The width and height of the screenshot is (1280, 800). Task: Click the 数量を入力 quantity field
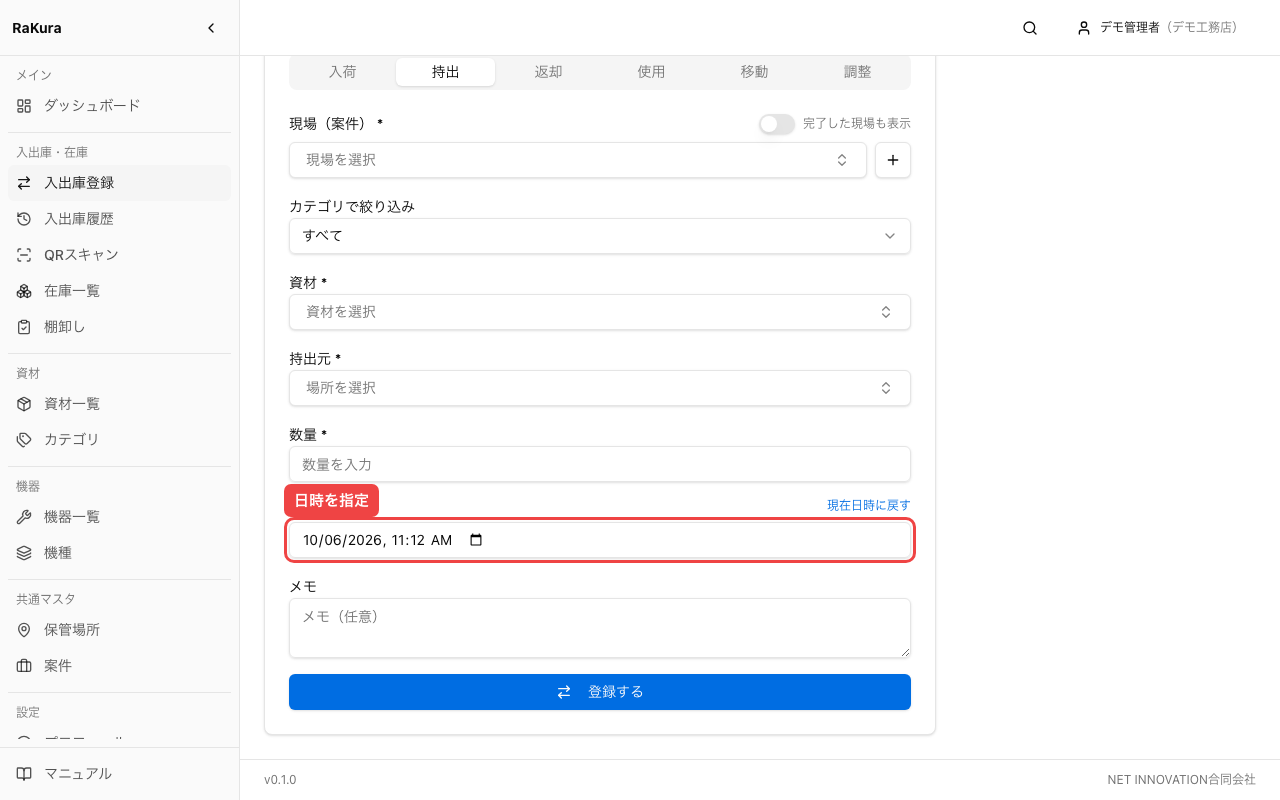tap(600, 464)
